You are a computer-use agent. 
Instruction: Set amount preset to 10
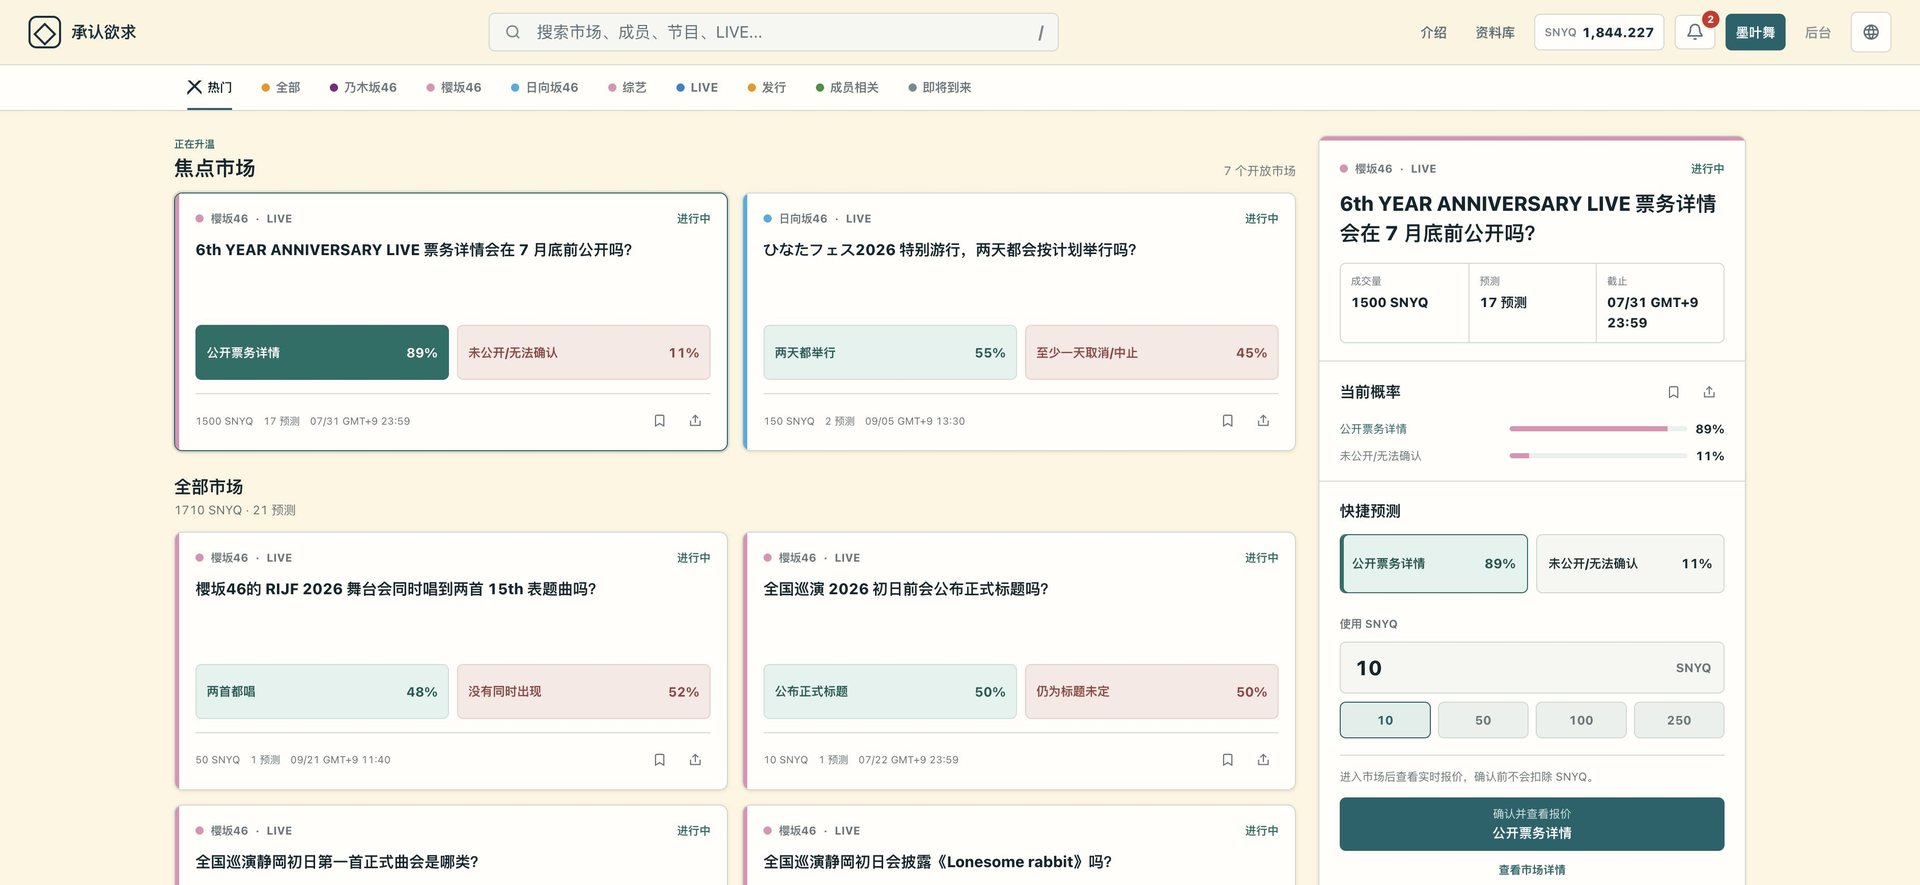pos(1385,720)
